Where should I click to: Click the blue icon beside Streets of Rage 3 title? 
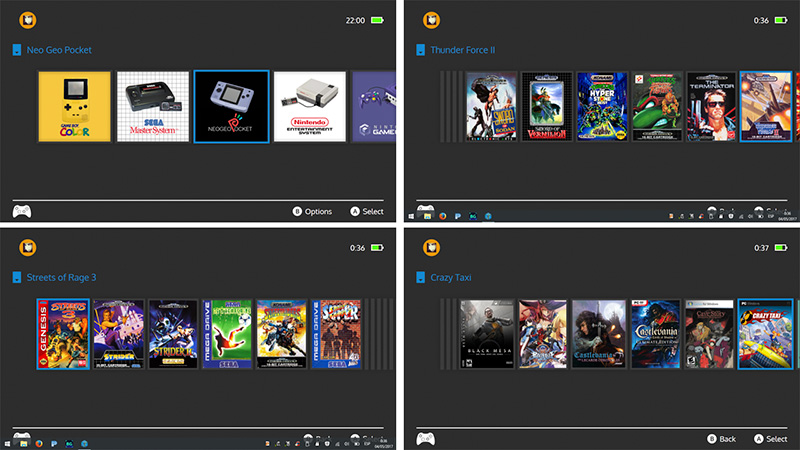(16, 277)
